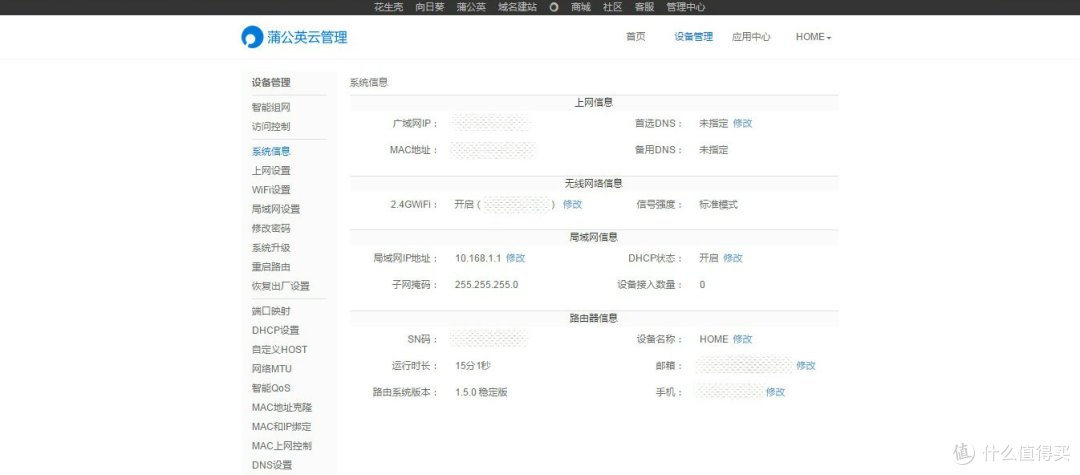
Task: Select 自定义HOST in sidebar
Action: (x=280, y=350)
